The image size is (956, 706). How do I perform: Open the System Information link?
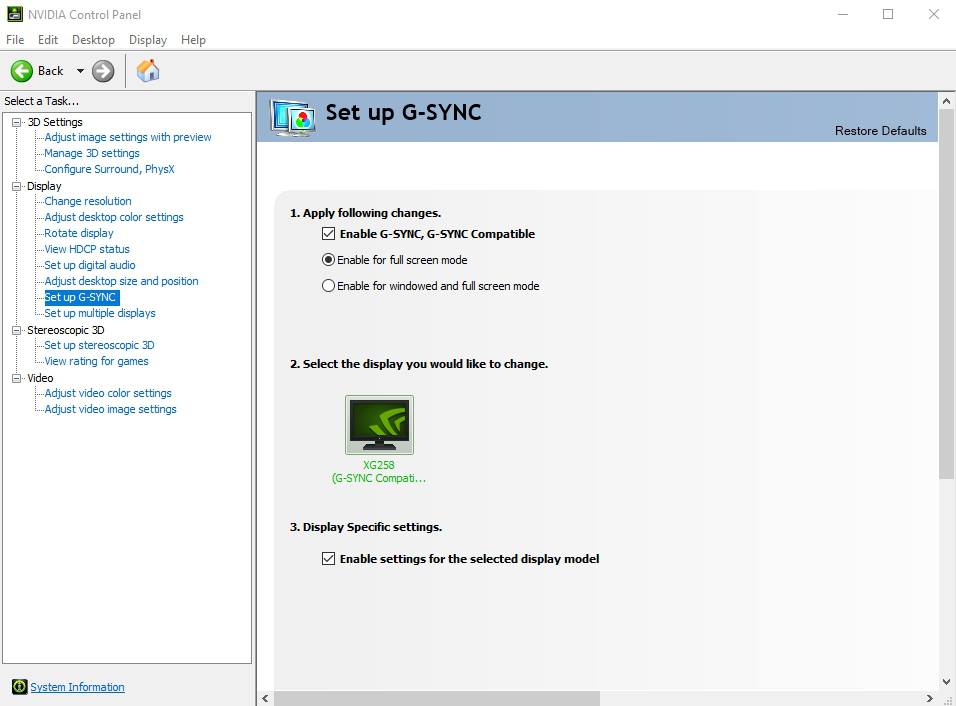tap(77, 687)
